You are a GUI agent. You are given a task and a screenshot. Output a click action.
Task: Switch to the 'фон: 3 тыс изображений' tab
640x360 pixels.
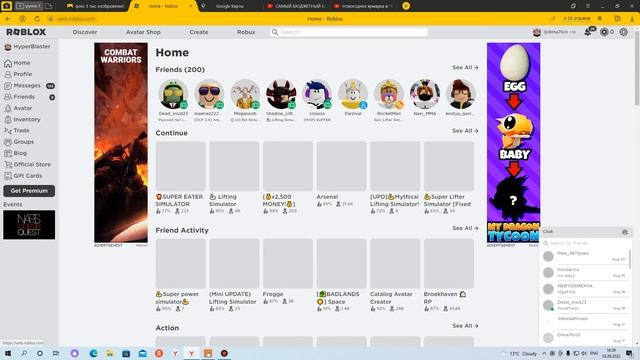96,6
